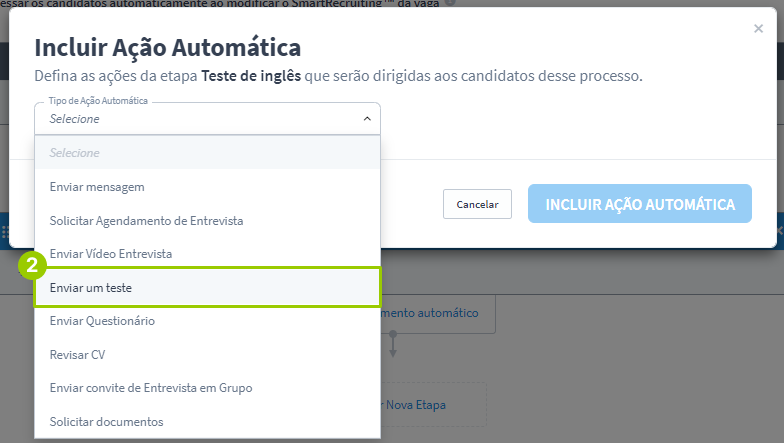Click the Tipo de Ação Automática field
This screenshot has width=784, height=443.
(200, 119)
